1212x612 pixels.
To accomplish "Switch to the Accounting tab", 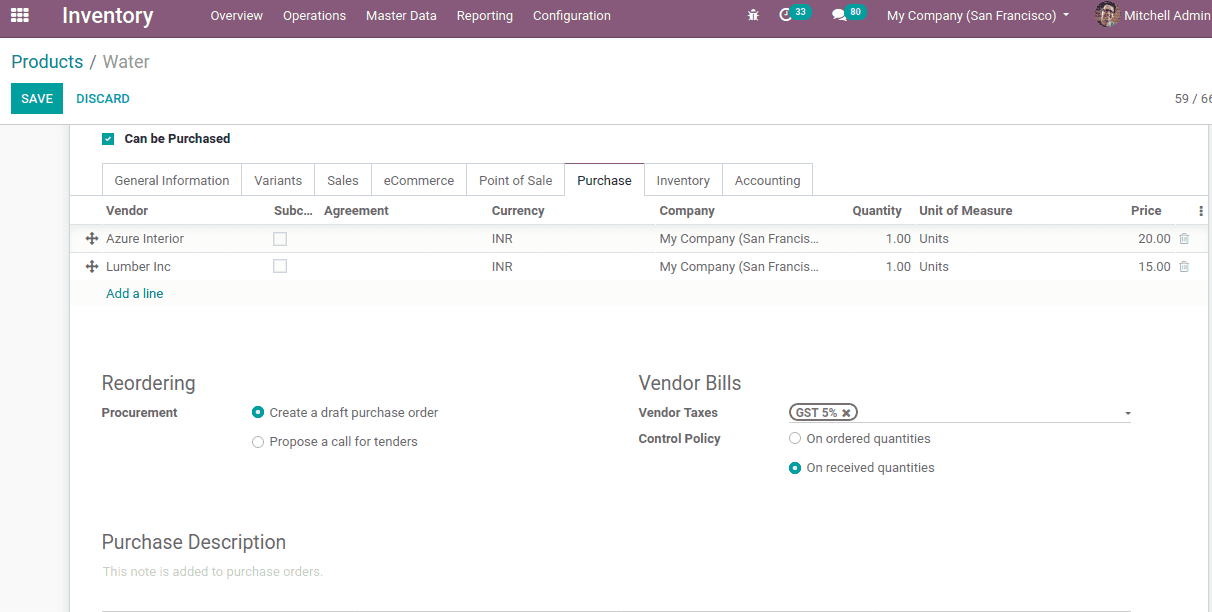I will pyautogui.click(x=767, y=180).
